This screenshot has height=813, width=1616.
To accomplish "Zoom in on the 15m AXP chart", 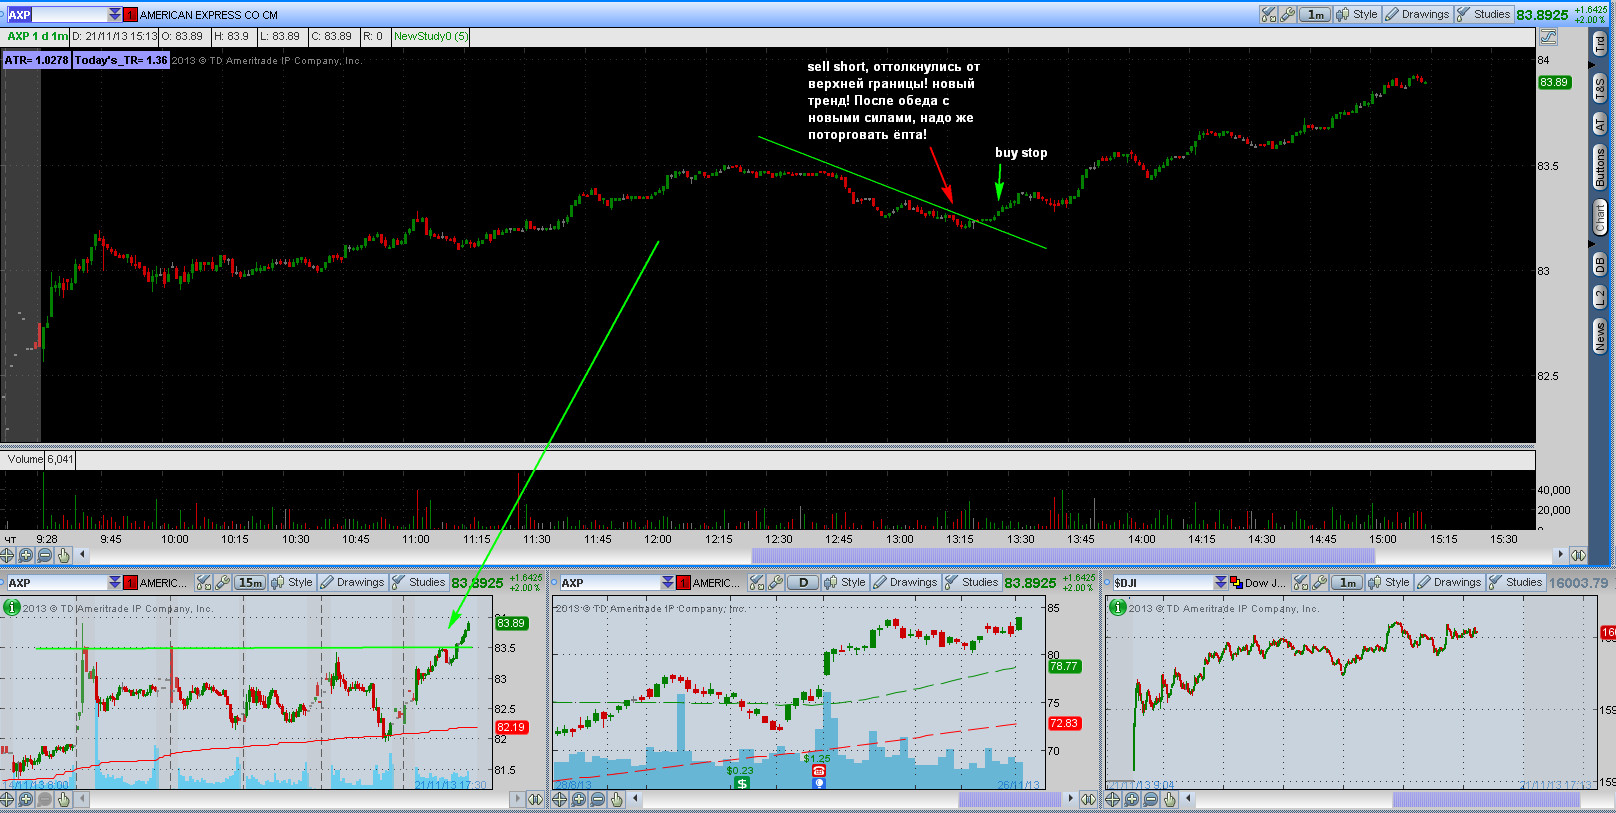I will pos(26,799).
